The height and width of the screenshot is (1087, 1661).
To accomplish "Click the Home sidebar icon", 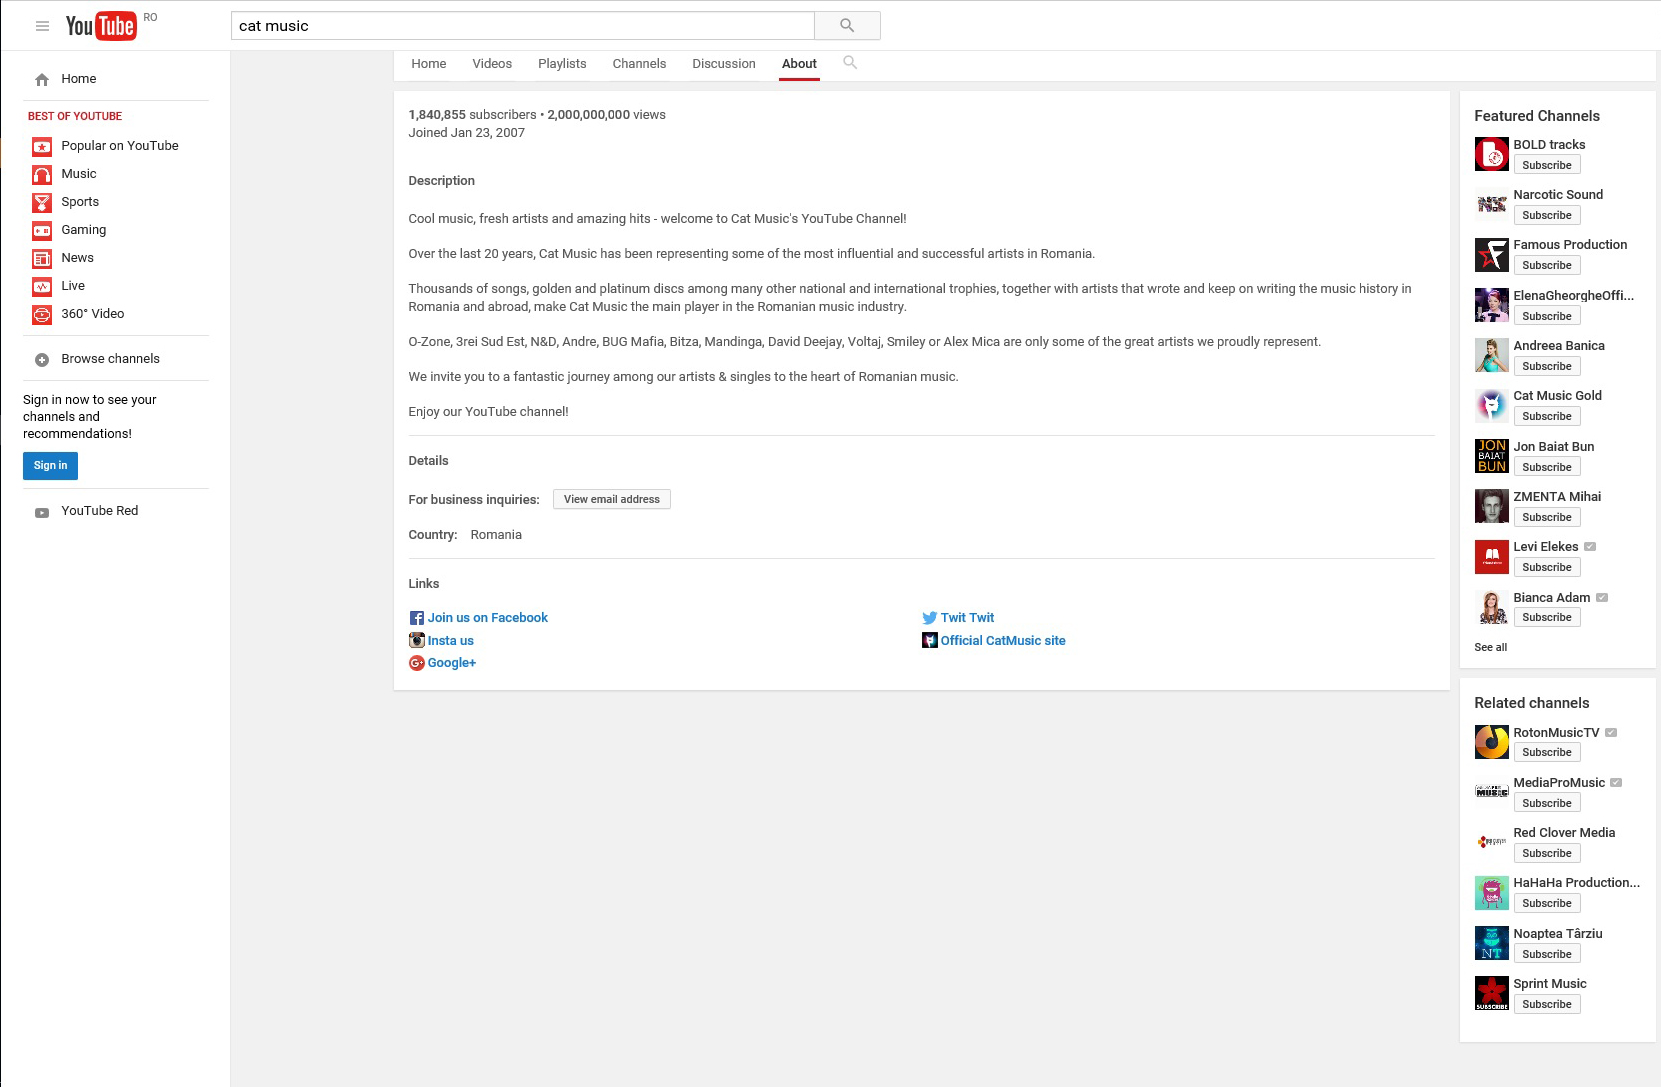I will pyautogui.click(x=42, y=79).
